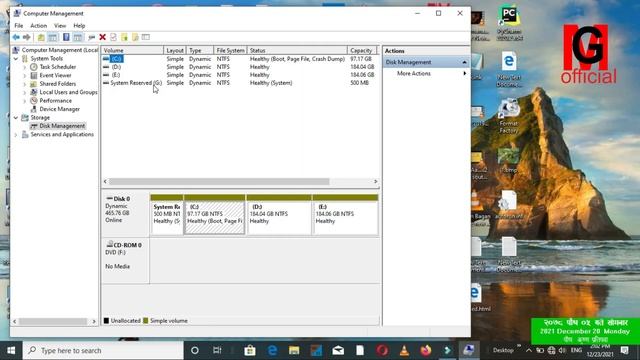
Task: Click the folder search toolbar icon
Action: [x=135, y=38]
